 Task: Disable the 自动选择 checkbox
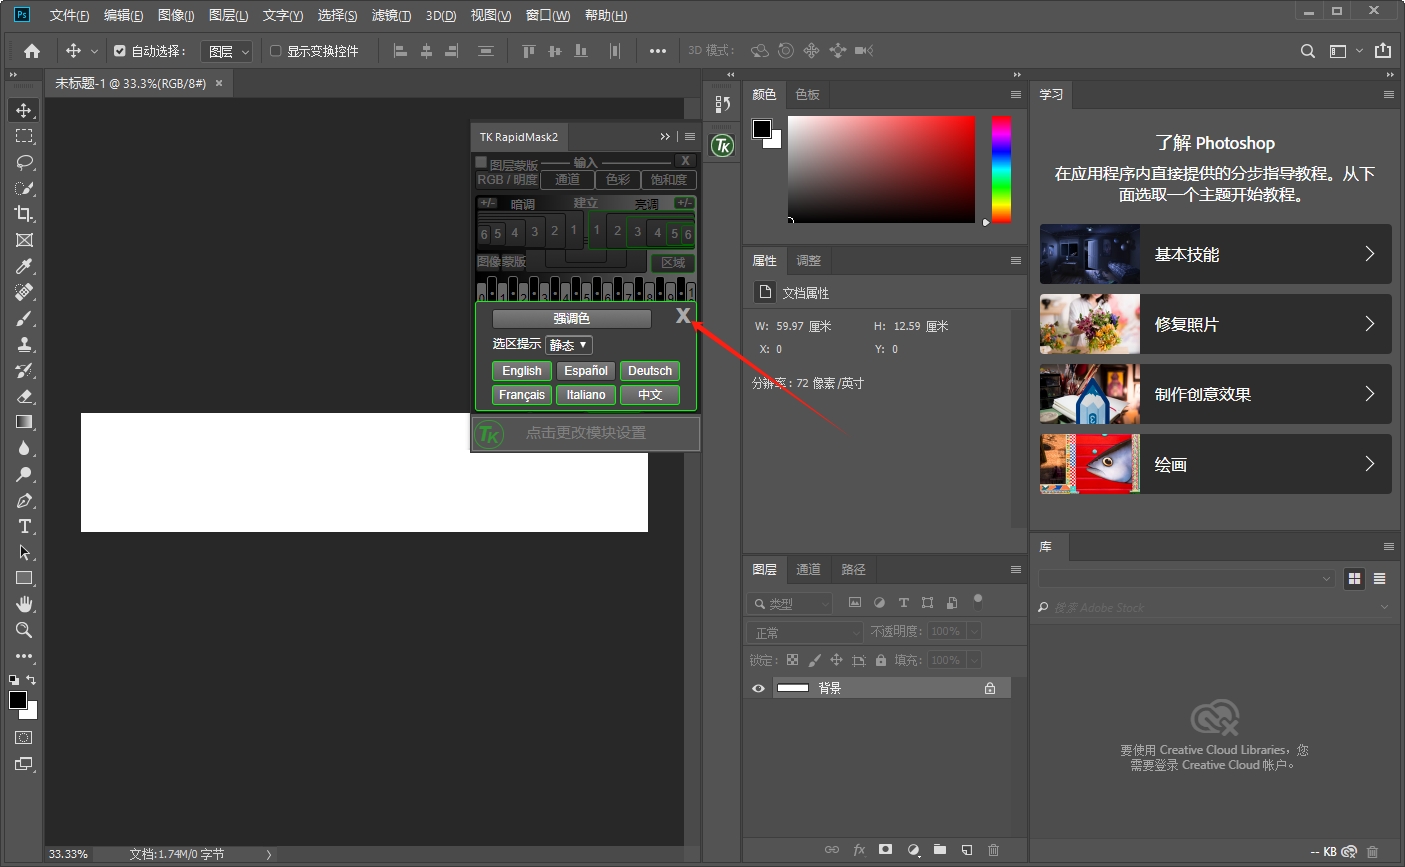pyautogui.click(x=120, y=51)
